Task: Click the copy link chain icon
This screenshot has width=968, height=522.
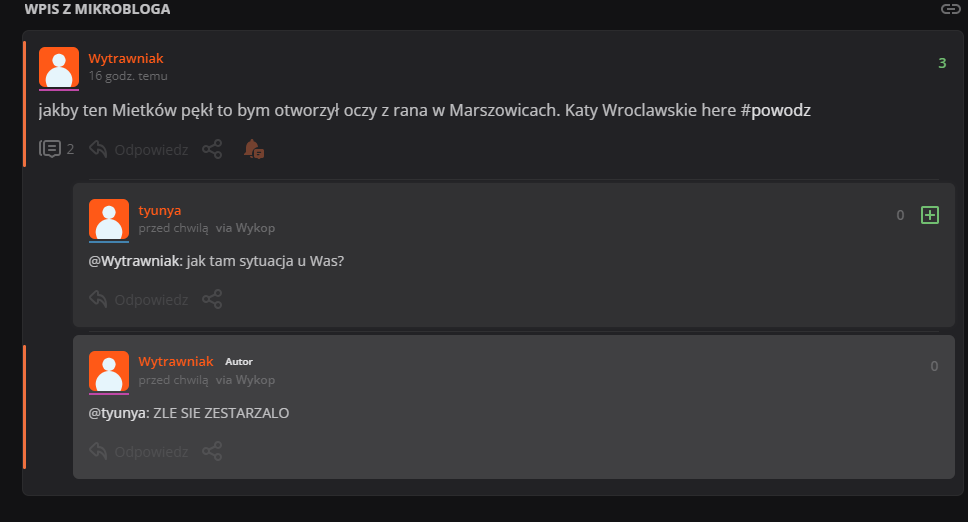Action: pos(950,9)
